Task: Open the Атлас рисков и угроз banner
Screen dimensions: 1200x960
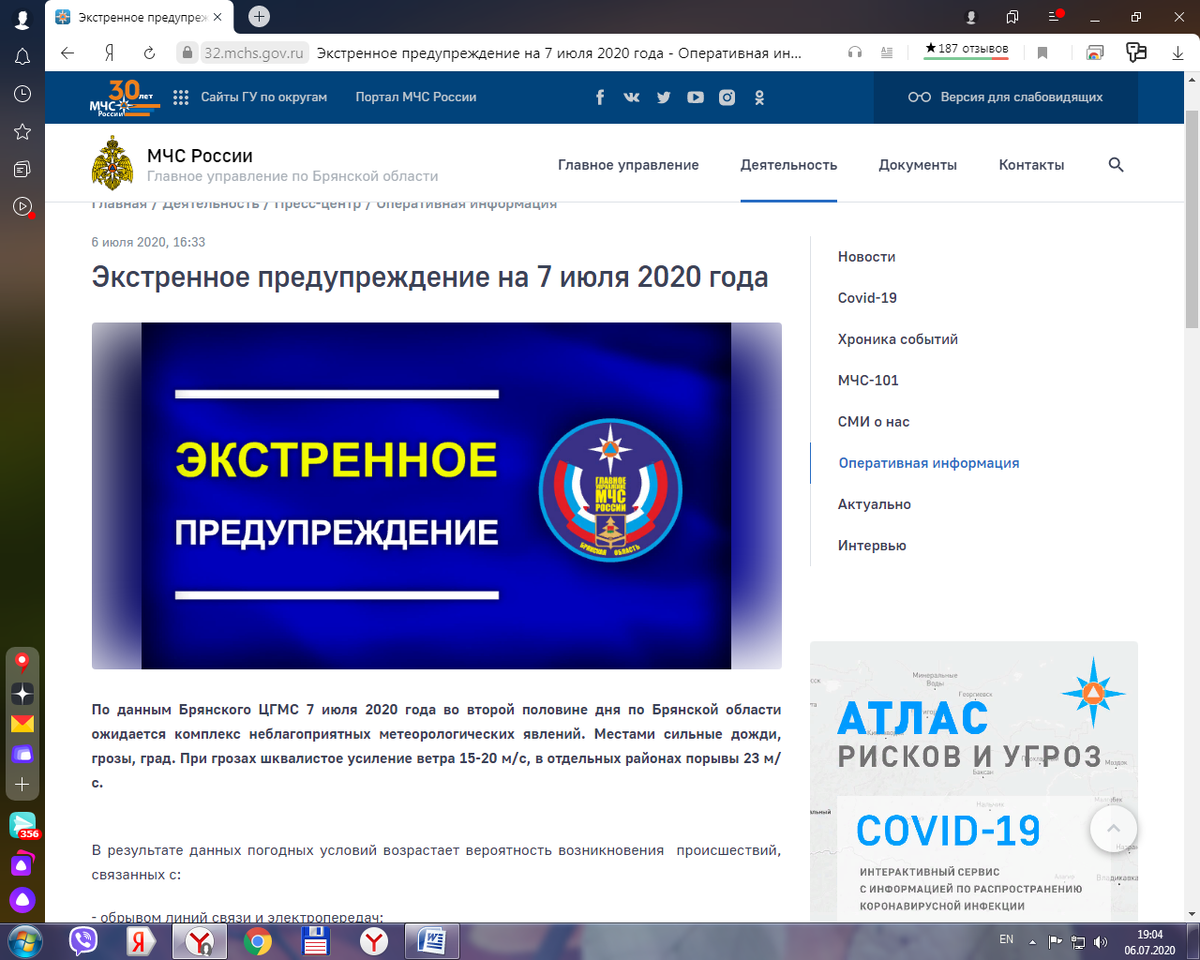Action: click(x=974, y=780)
